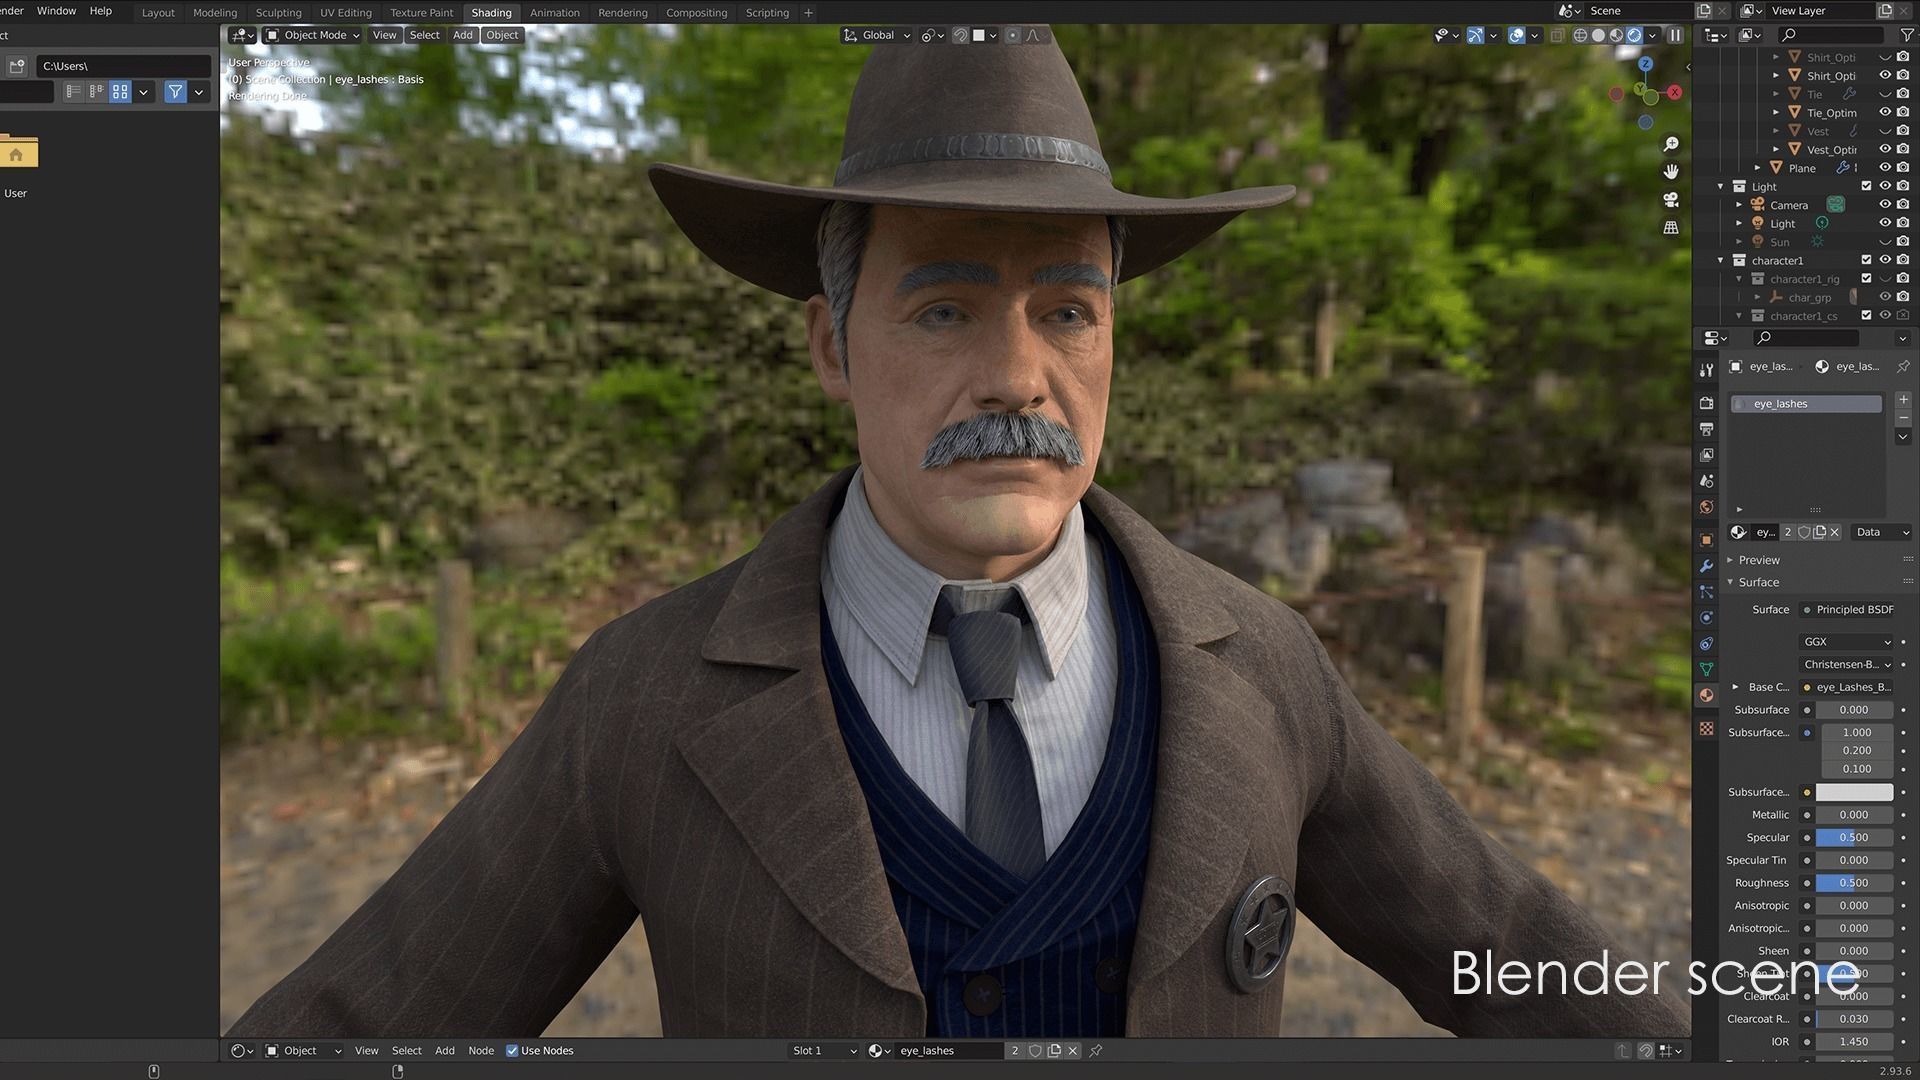Select rendered viewport shading icon
This screenshot has height=1080, width=1920.
tap(1634, 35)
